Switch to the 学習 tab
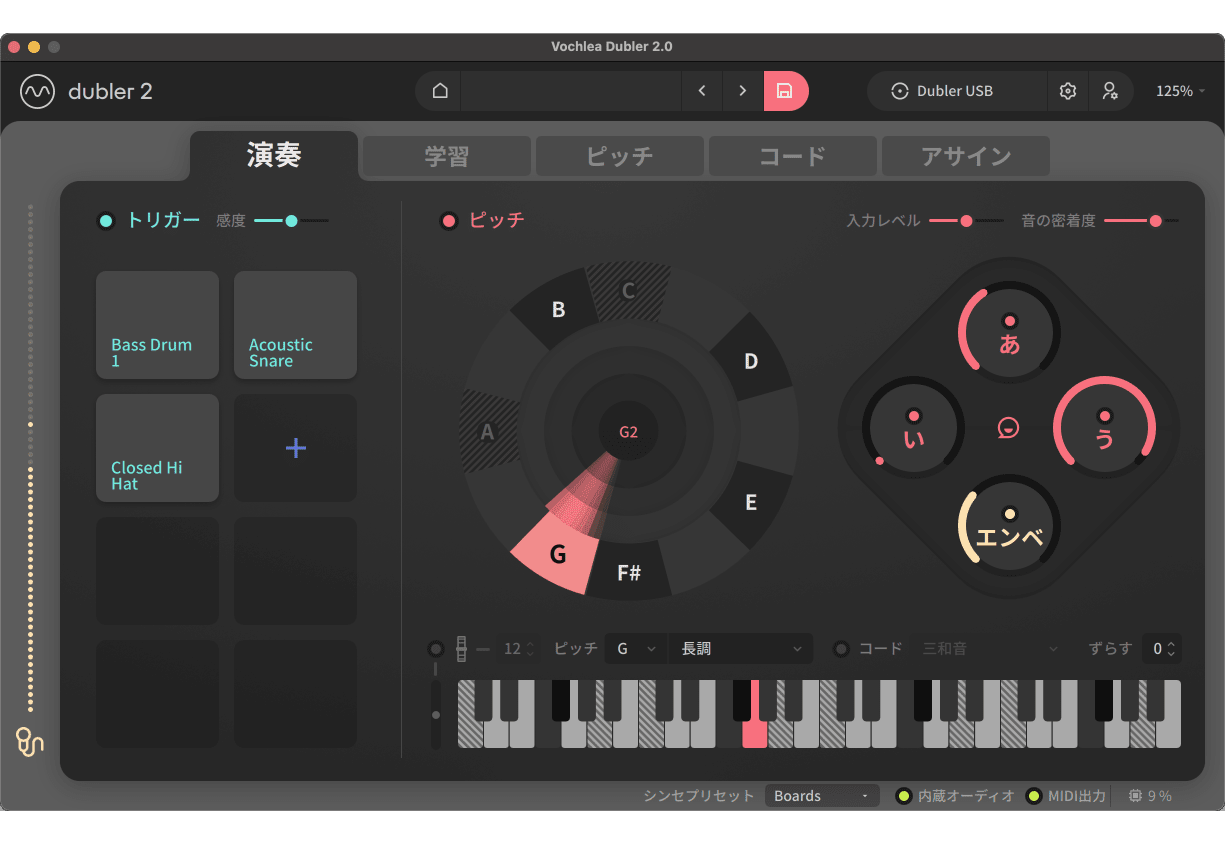The width and height of the screenshot is (1225, 844). point(446,157)
